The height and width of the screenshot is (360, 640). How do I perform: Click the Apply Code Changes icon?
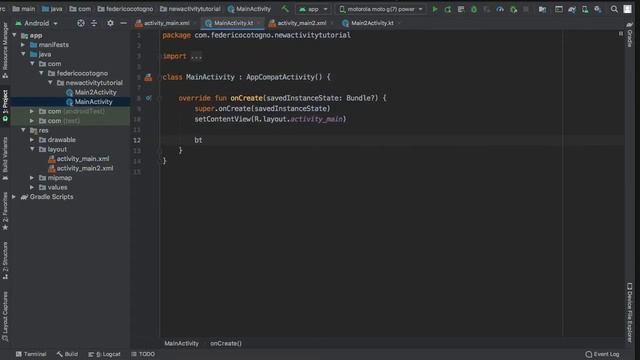pos(461,9)
